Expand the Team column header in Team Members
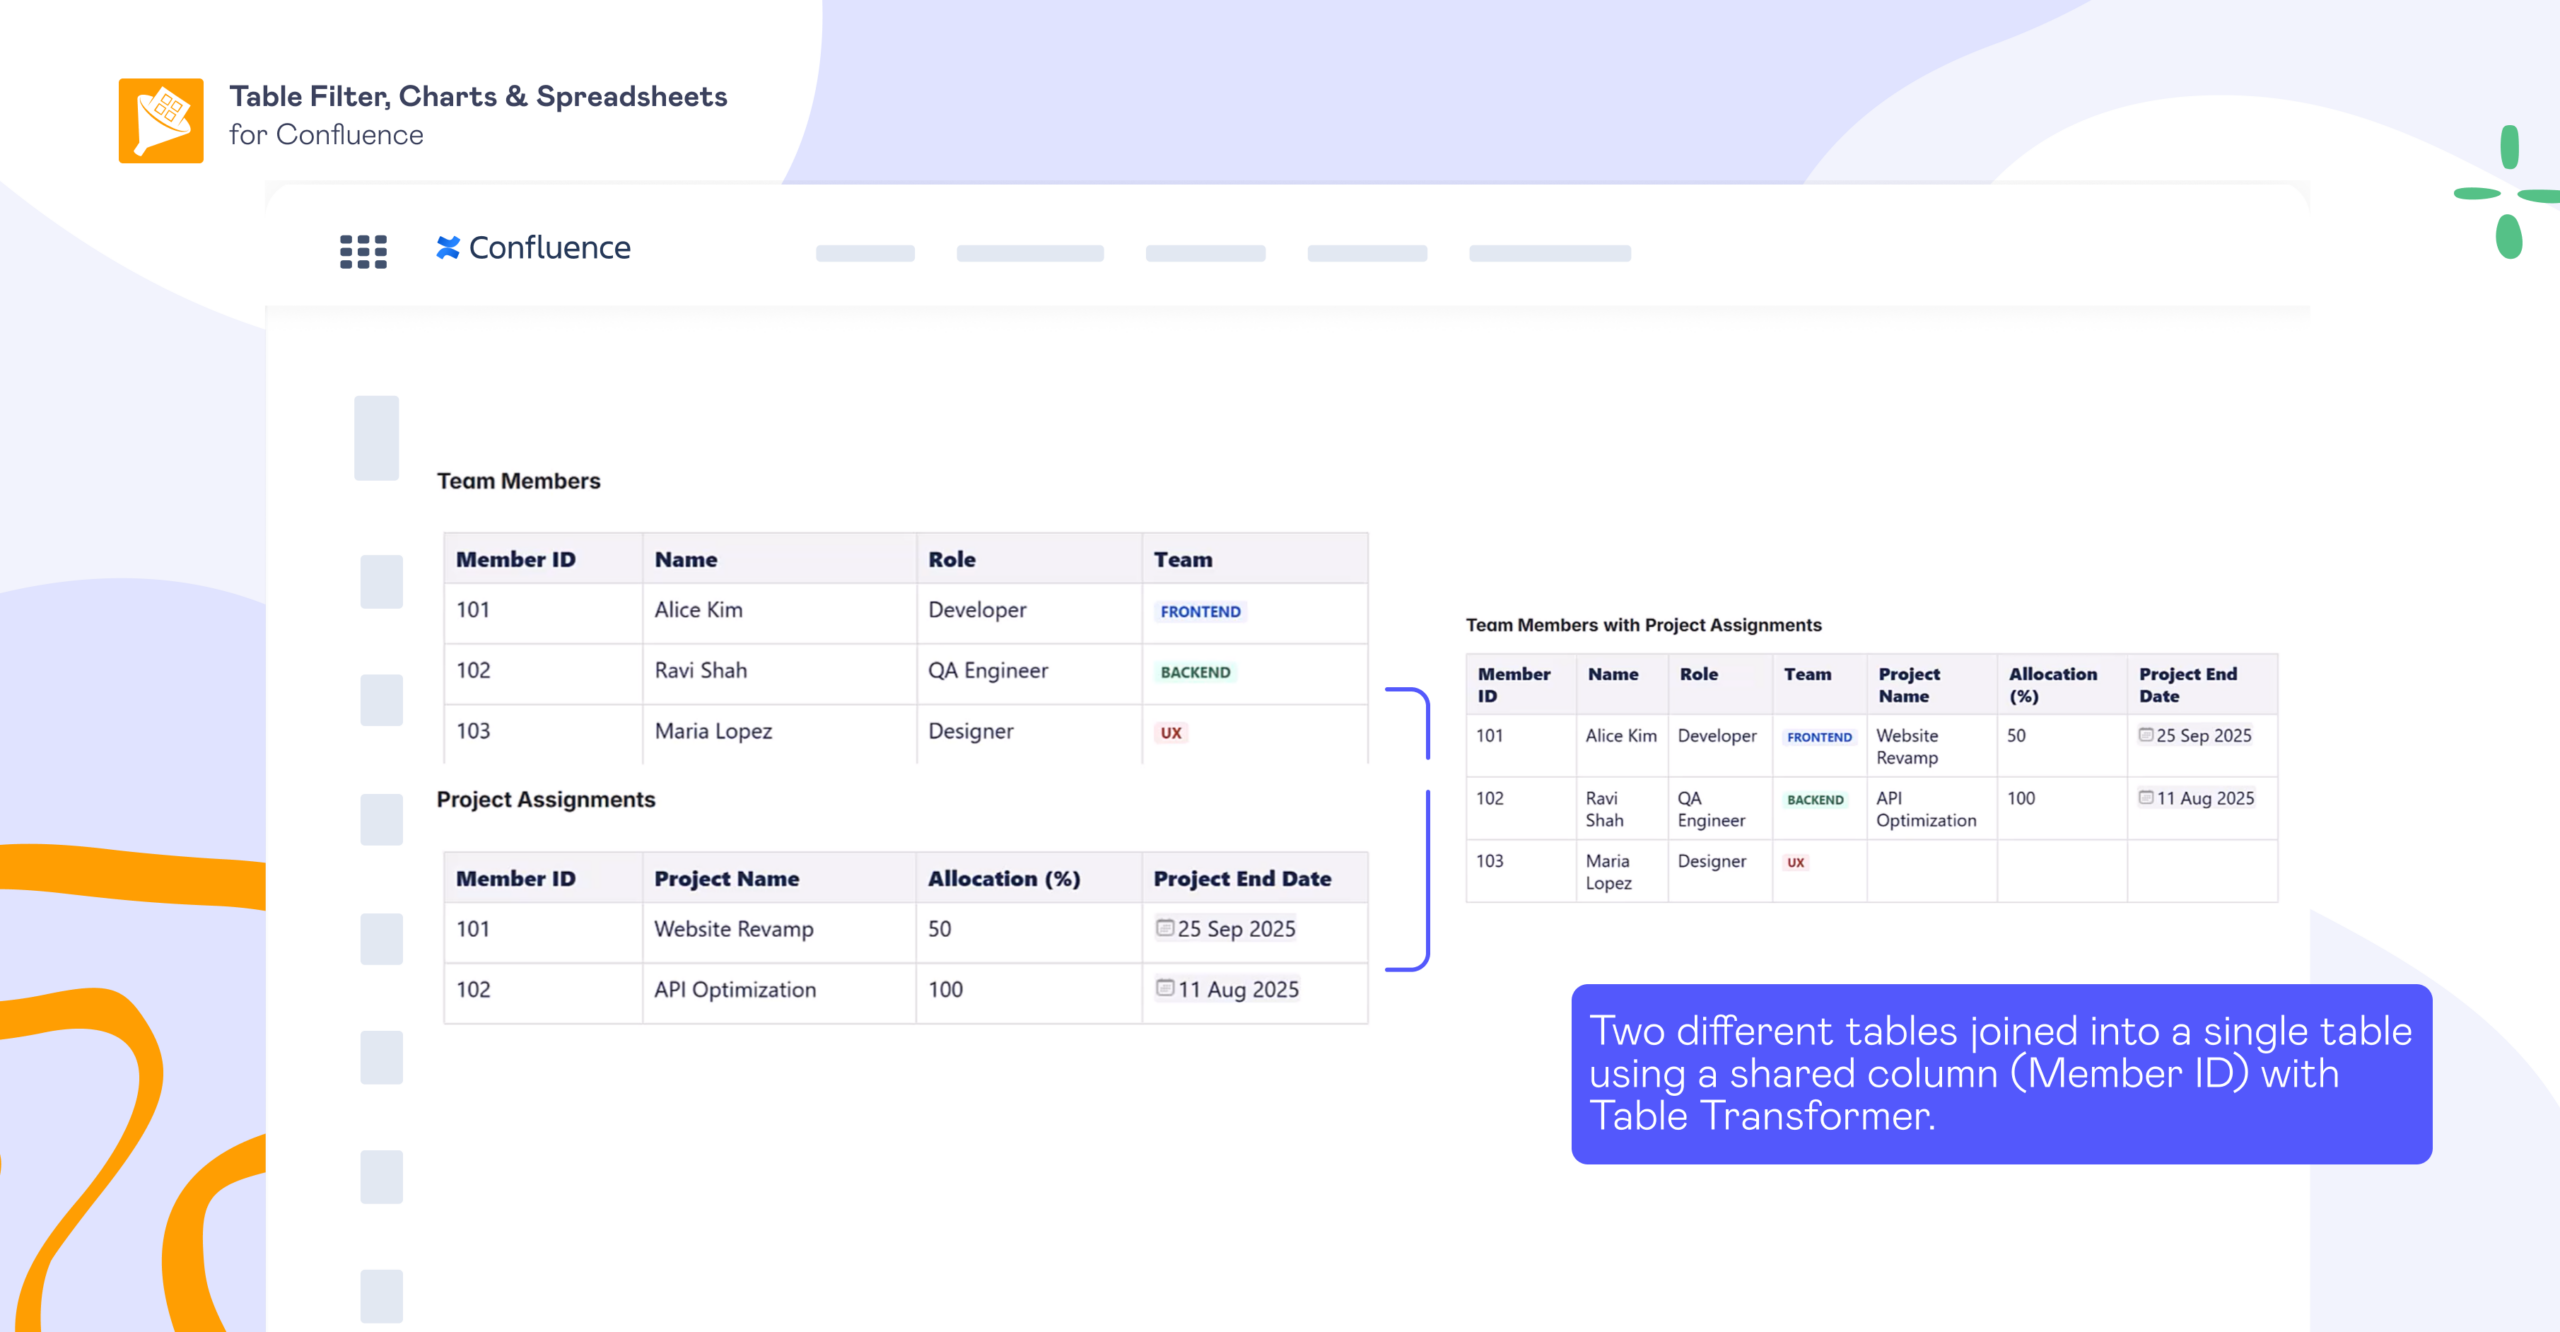 pyautogui.click(x=1183, y=558)
